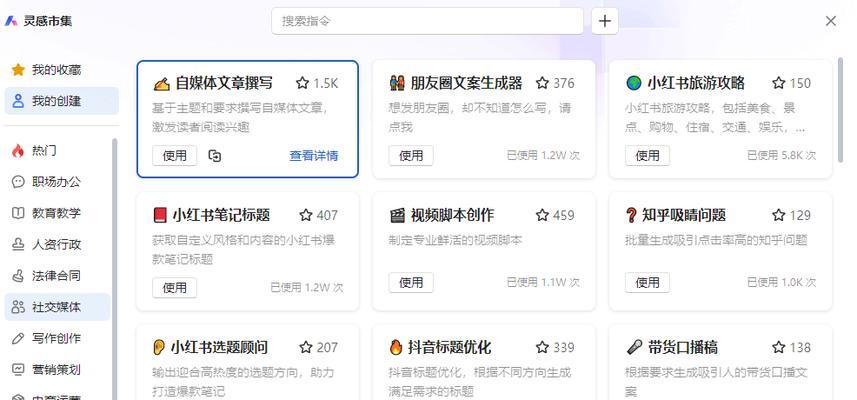Image resolution: width=857 pixels, height=400 pixels.
Task: Click the writing-hand icon of 自媒体文章撰写
Action: coord(161,84)
